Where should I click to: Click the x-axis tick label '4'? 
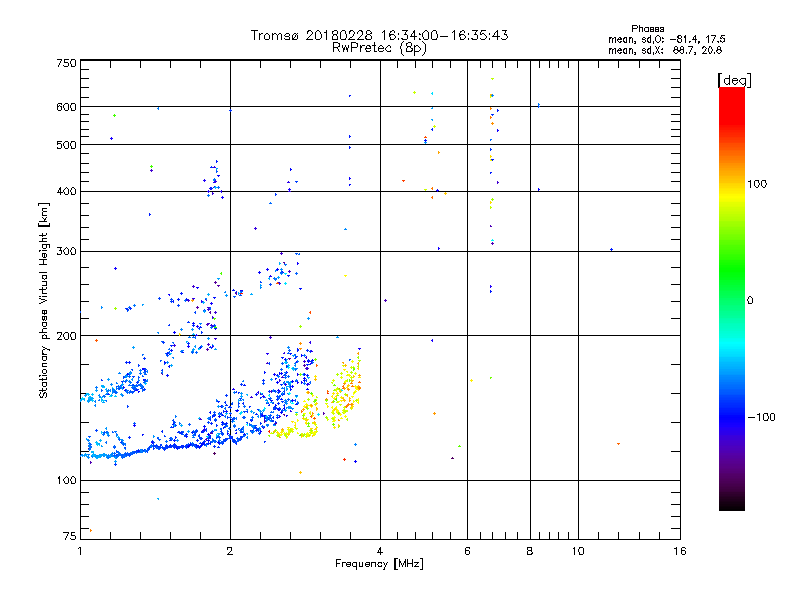coord(380,551)
